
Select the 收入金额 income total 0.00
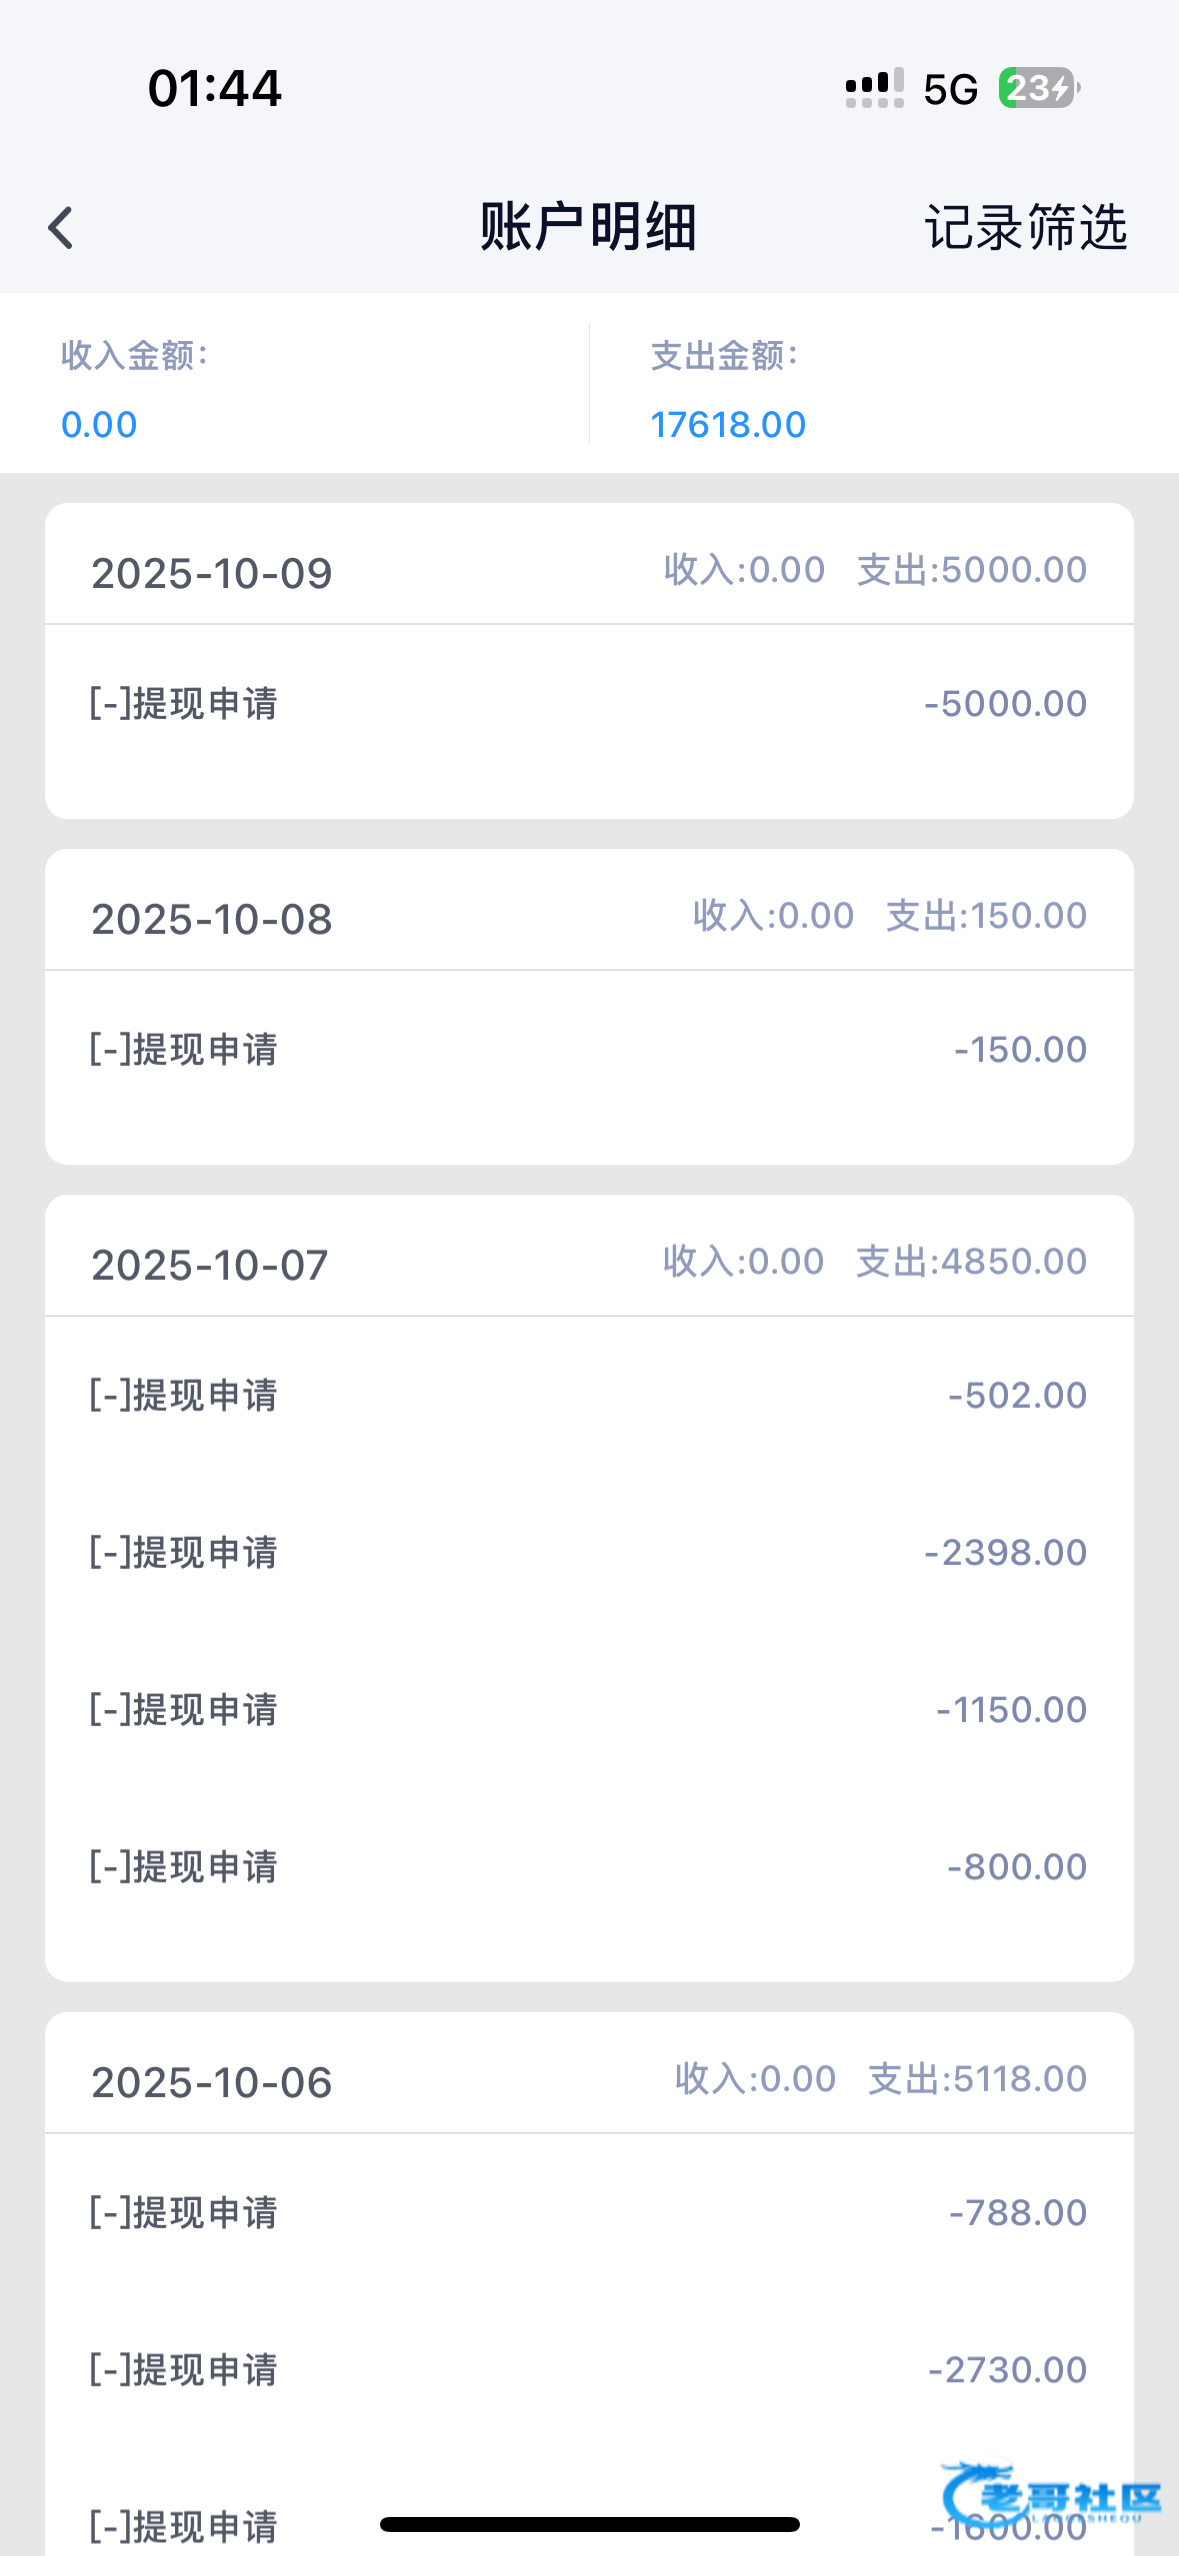tap(99, 424)
